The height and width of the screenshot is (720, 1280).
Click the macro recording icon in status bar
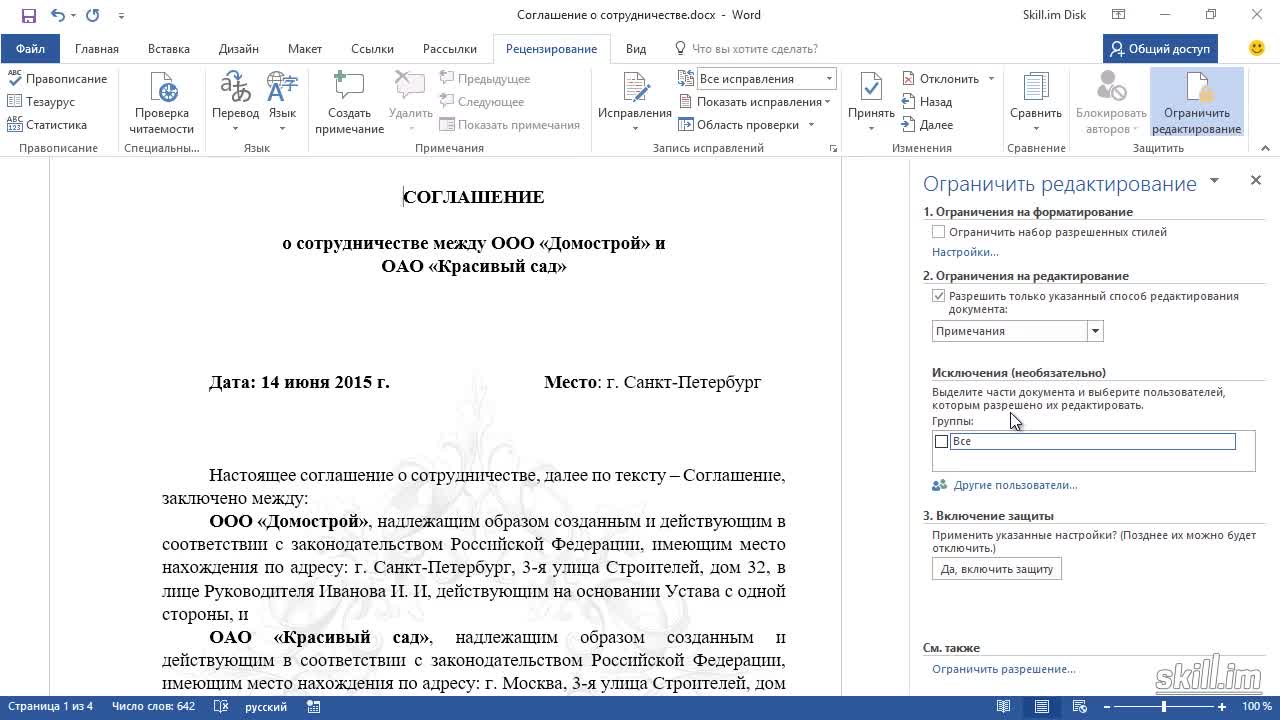click(x=313, y=706)
